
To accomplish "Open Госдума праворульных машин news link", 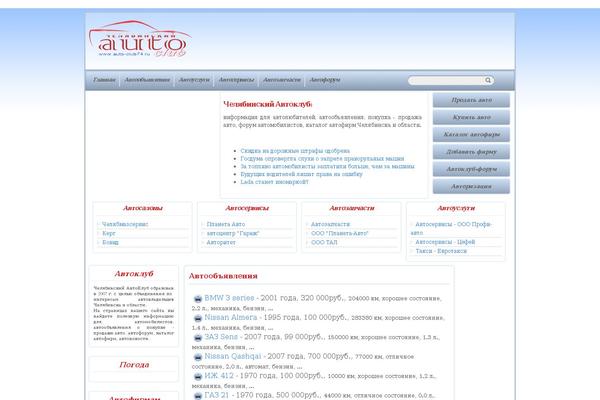I will tap(322, 158).
